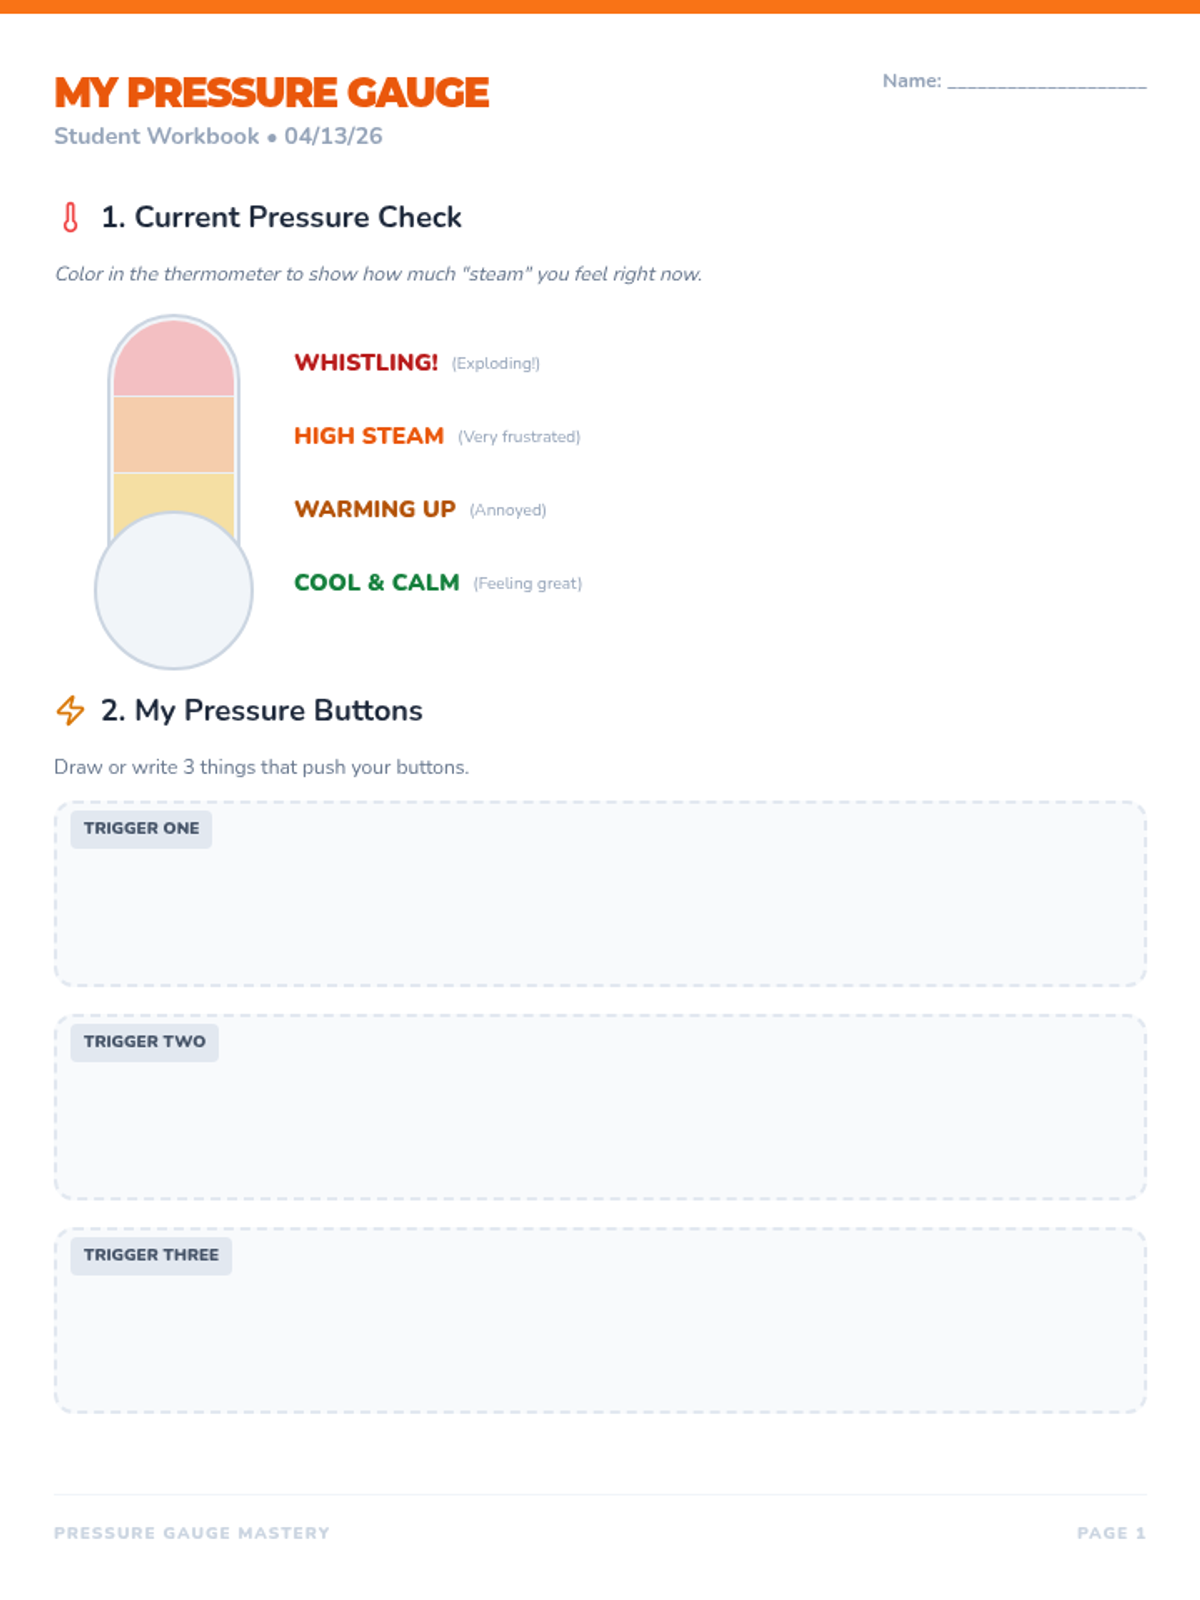Click inside the Trigger Three answer box
Screen dimensions: 1200x1600
pyautogui.click(x=600, y=1341)
